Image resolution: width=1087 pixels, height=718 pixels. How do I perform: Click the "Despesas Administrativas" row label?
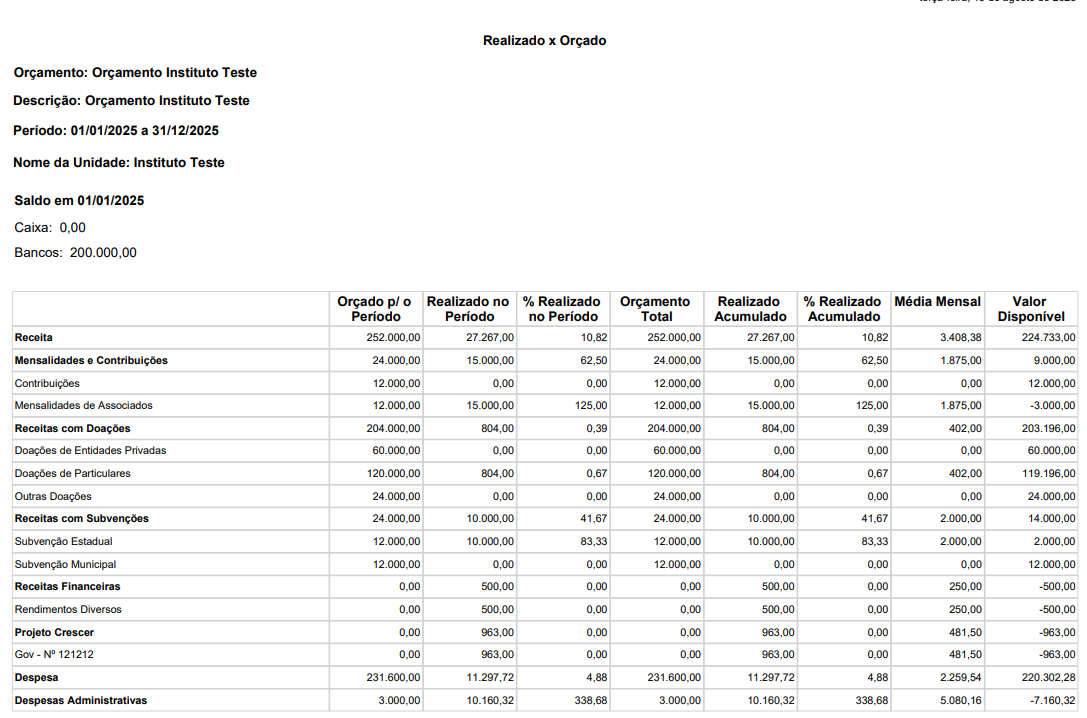click(x=80, y=701)
